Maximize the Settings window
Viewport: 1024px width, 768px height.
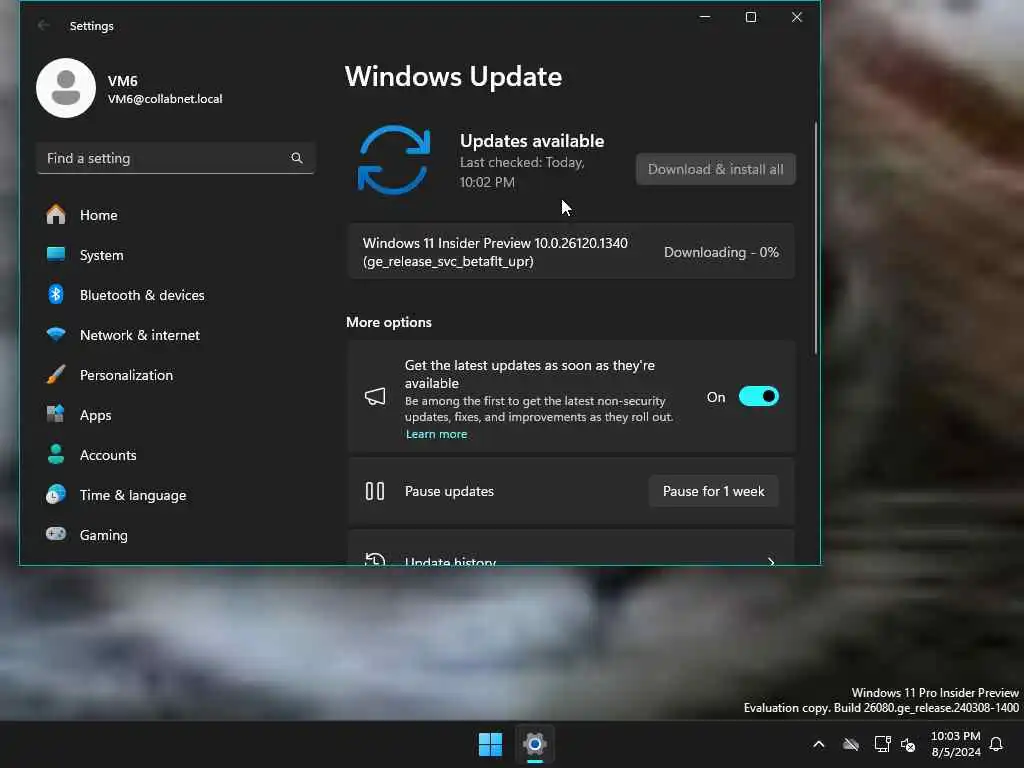(751, 17)
